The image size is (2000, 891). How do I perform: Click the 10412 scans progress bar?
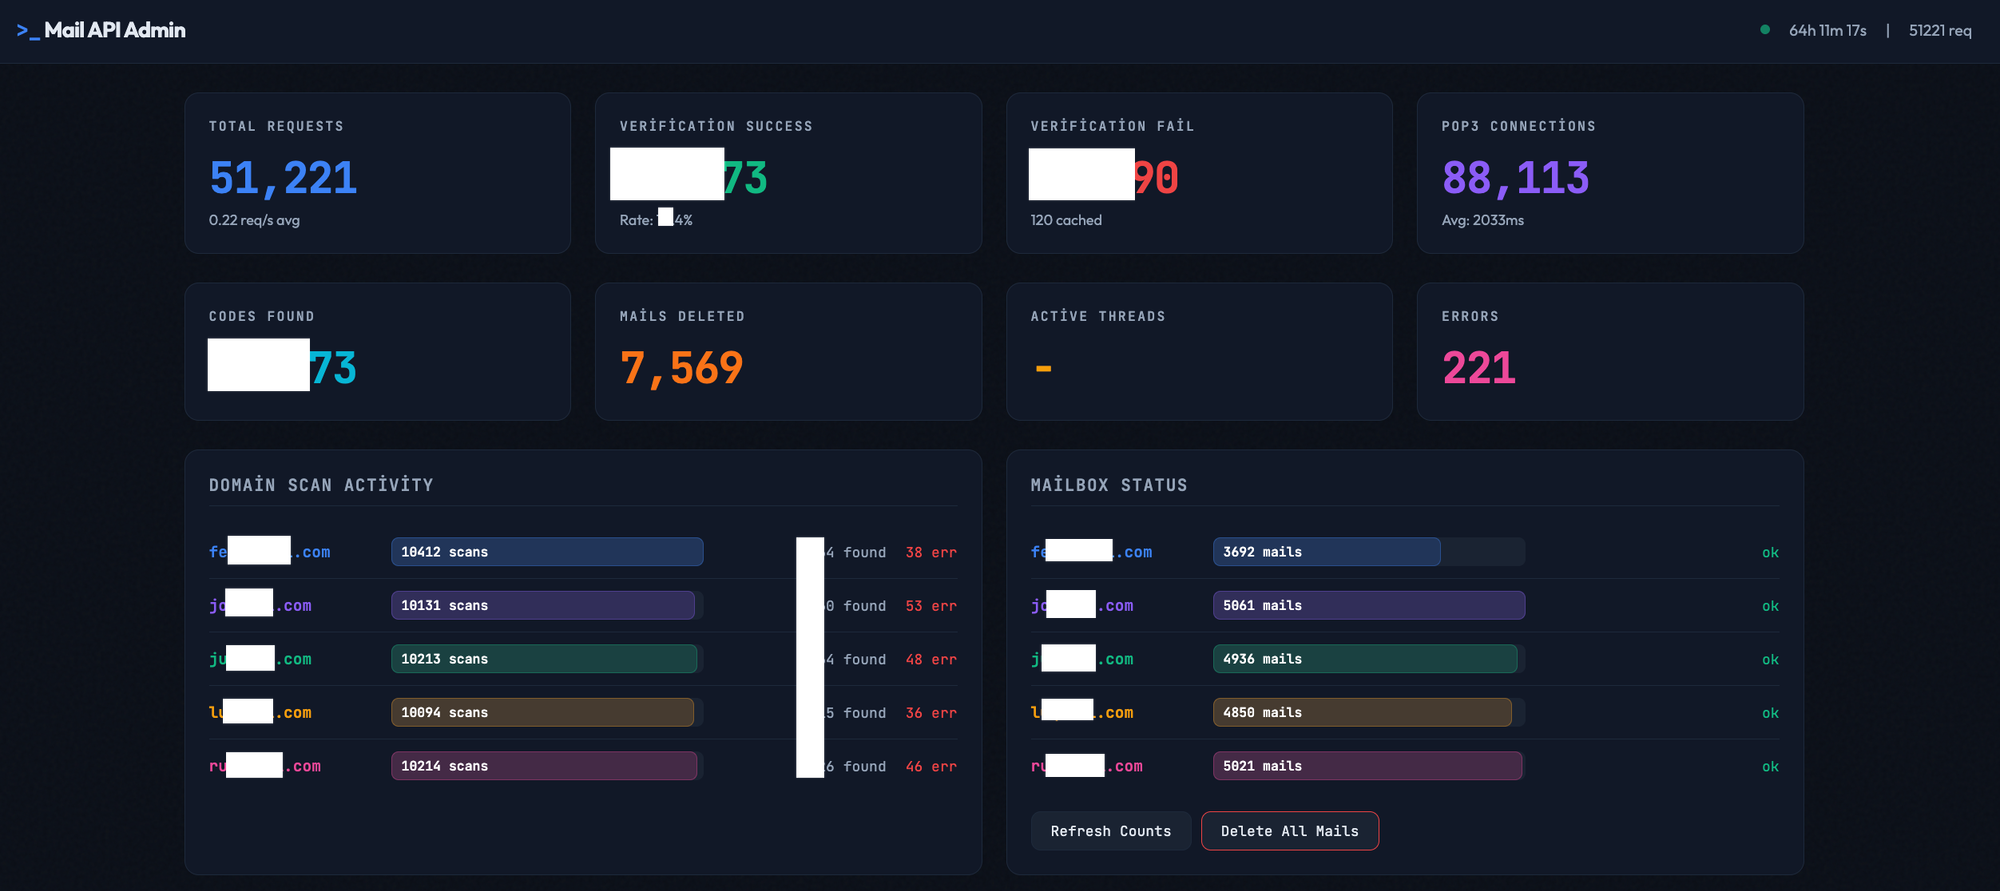547,552
